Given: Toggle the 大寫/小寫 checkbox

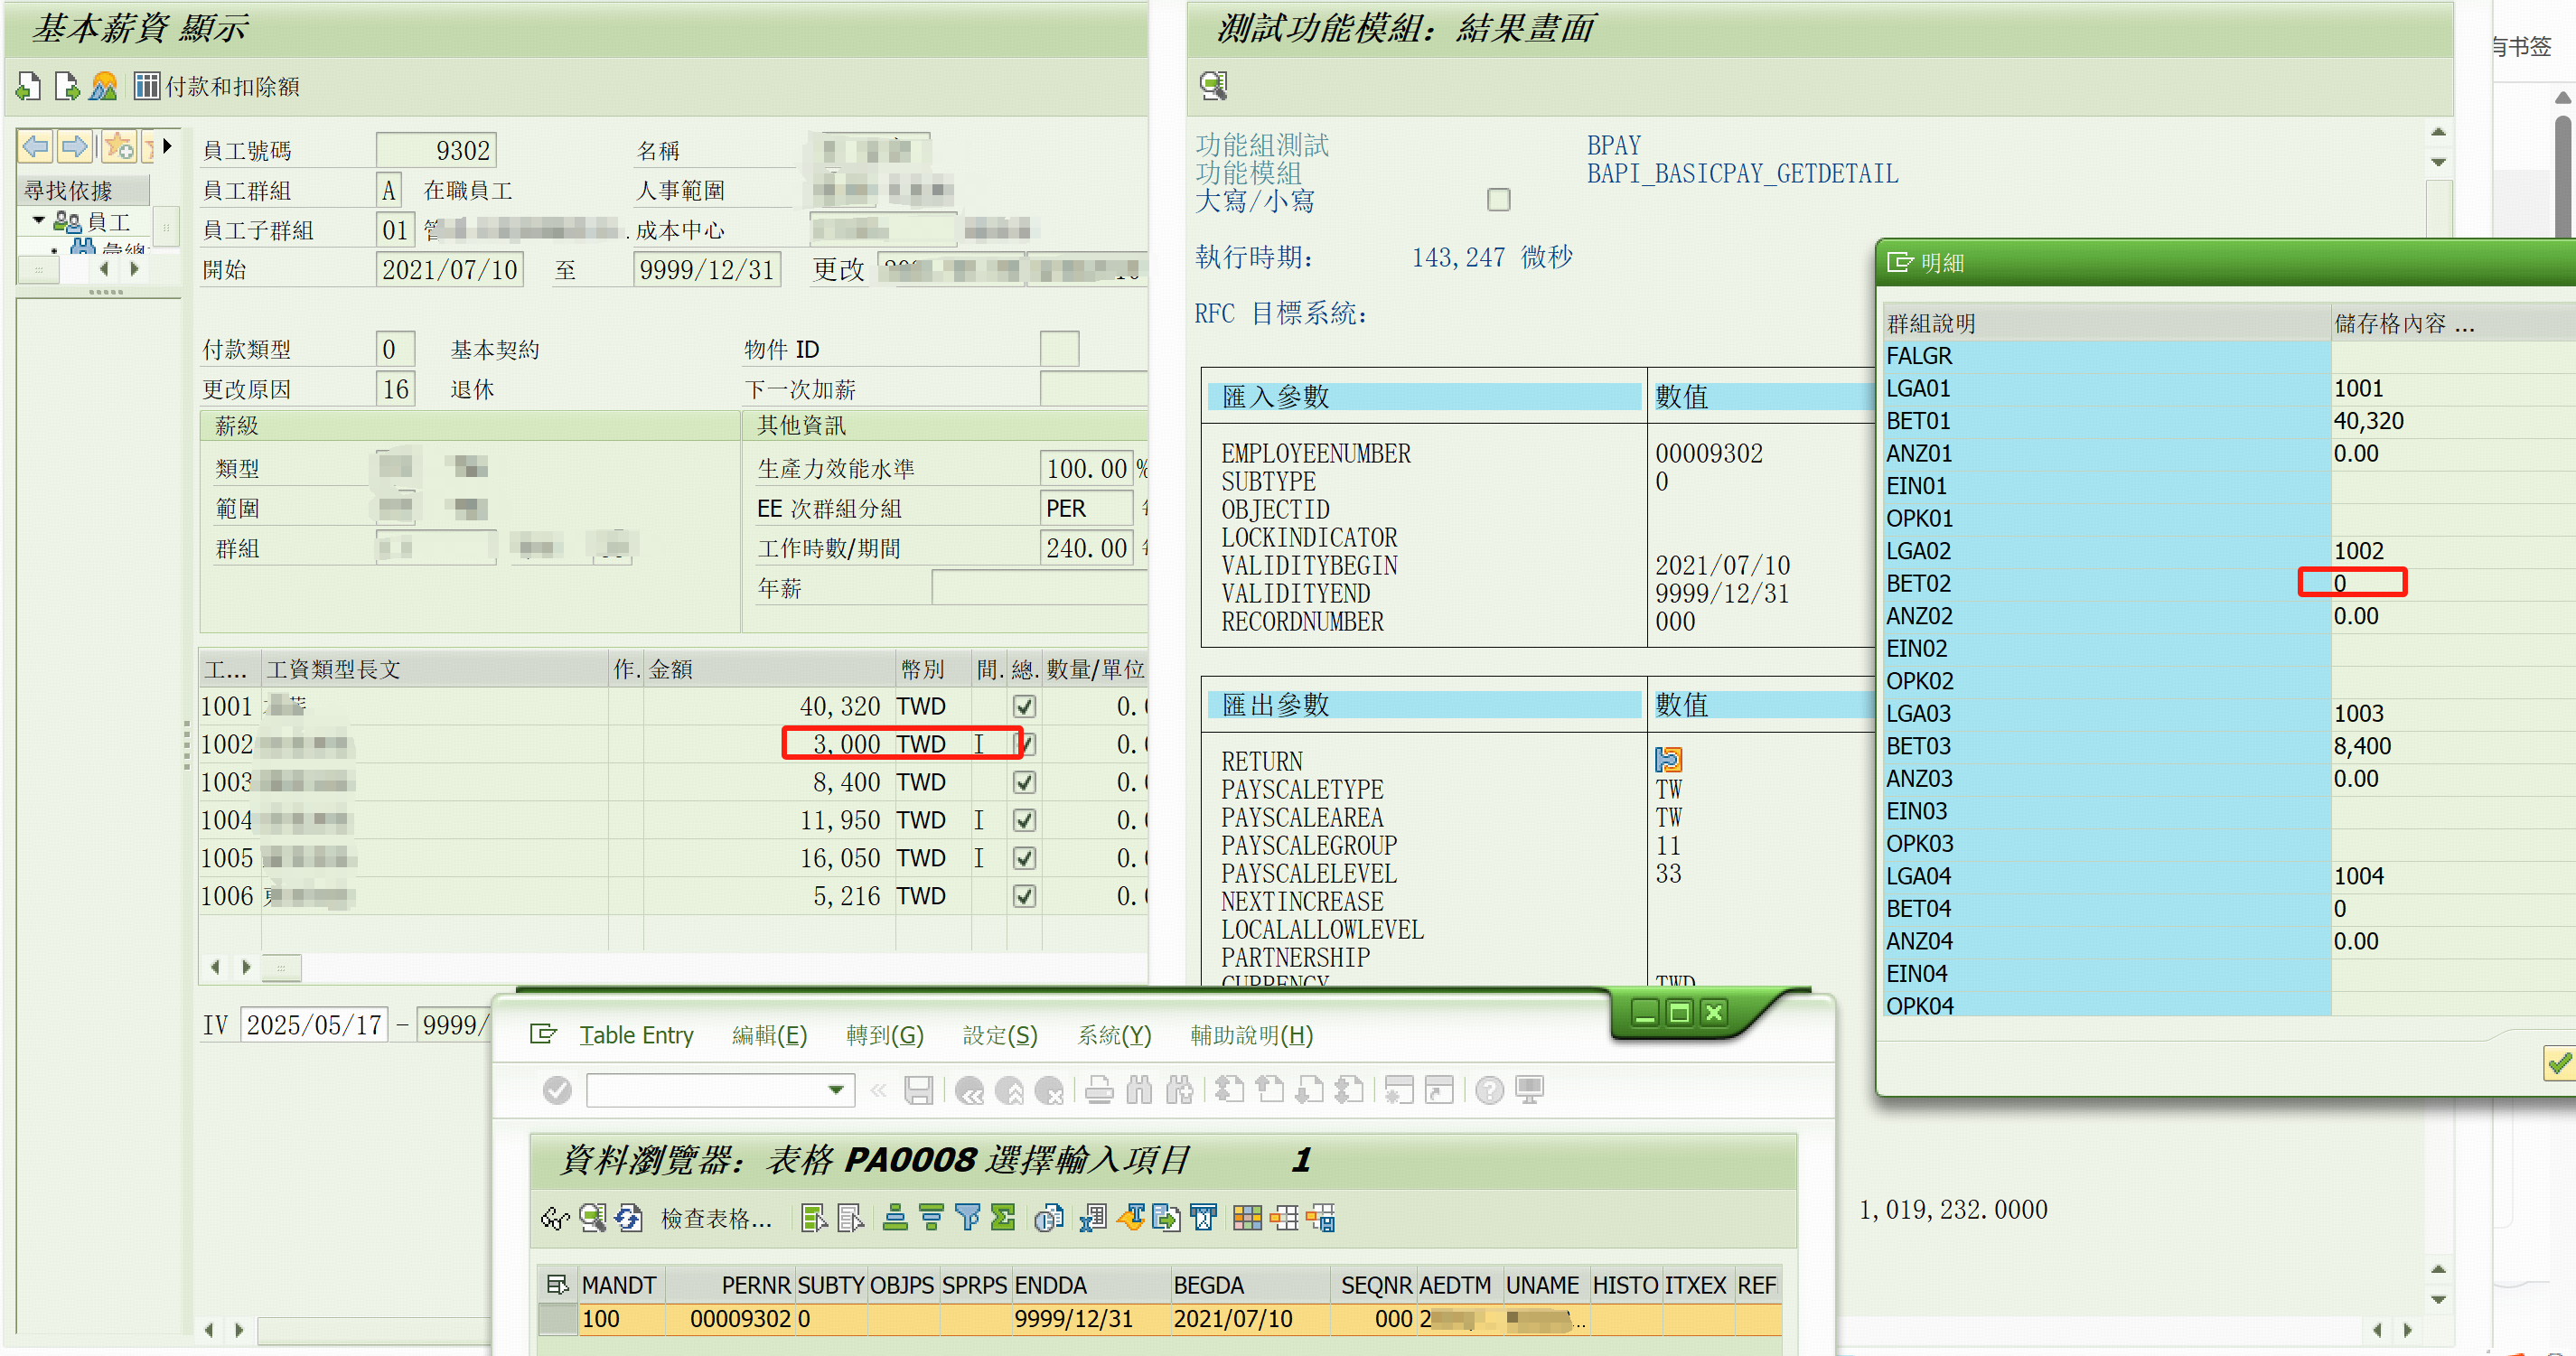Looking at the screenshot, I should pyautogui.click(x=1498, y=200).
